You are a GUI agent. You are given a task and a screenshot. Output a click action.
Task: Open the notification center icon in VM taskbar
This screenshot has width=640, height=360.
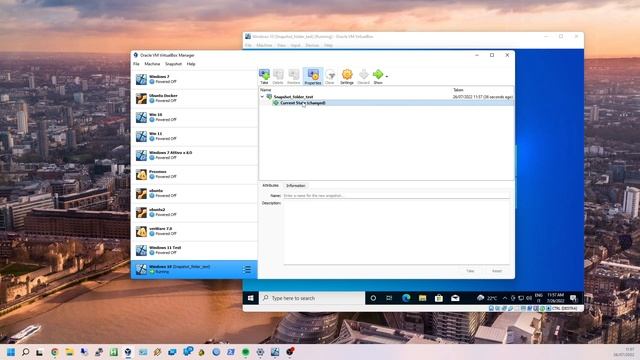click(x=573, y=298)
